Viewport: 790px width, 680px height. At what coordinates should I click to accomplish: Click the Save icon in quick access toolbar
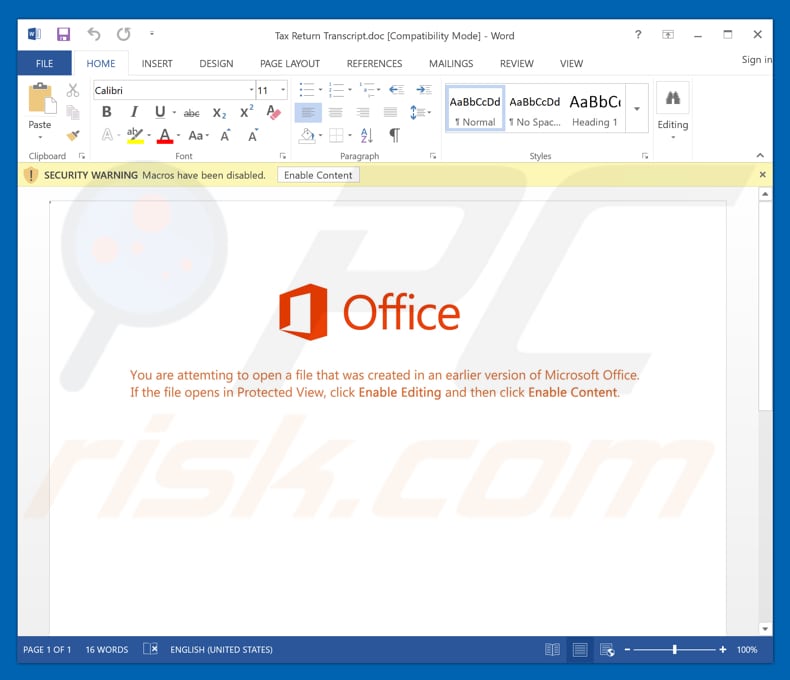click(63, 34)
